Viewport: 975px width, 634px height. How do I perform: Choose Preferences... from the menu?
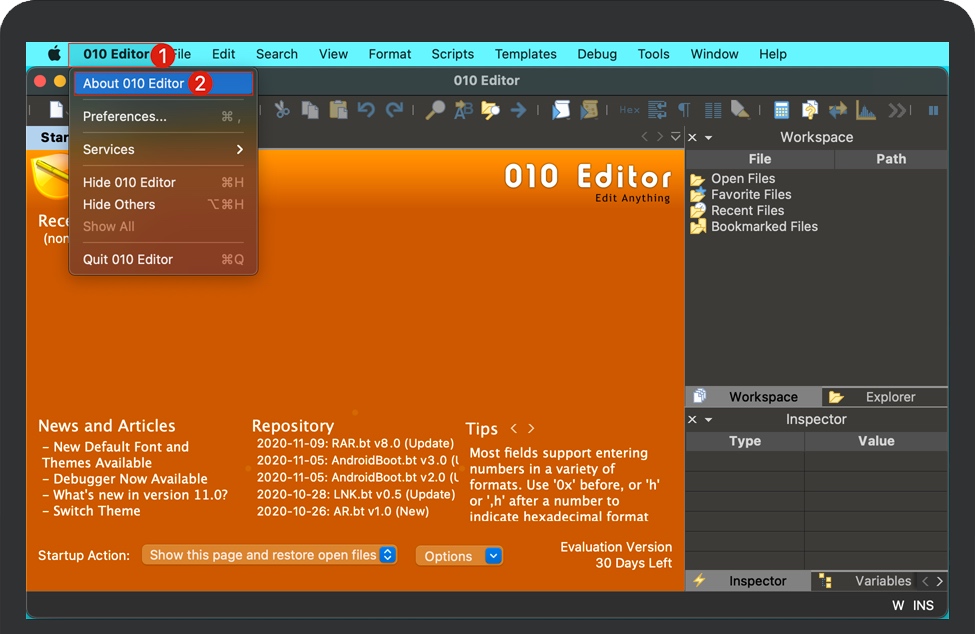163,116
